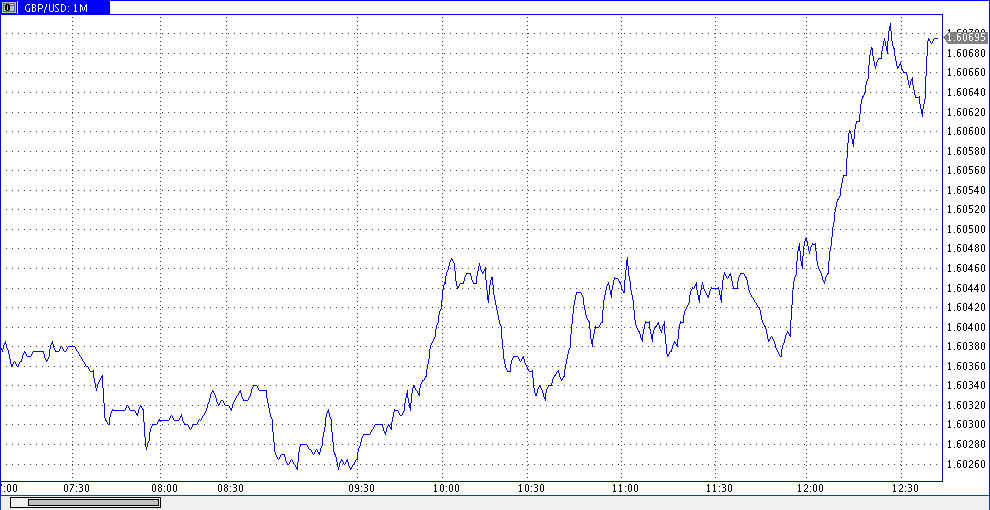Click the 1.60640 price axis label

point(967,92)
